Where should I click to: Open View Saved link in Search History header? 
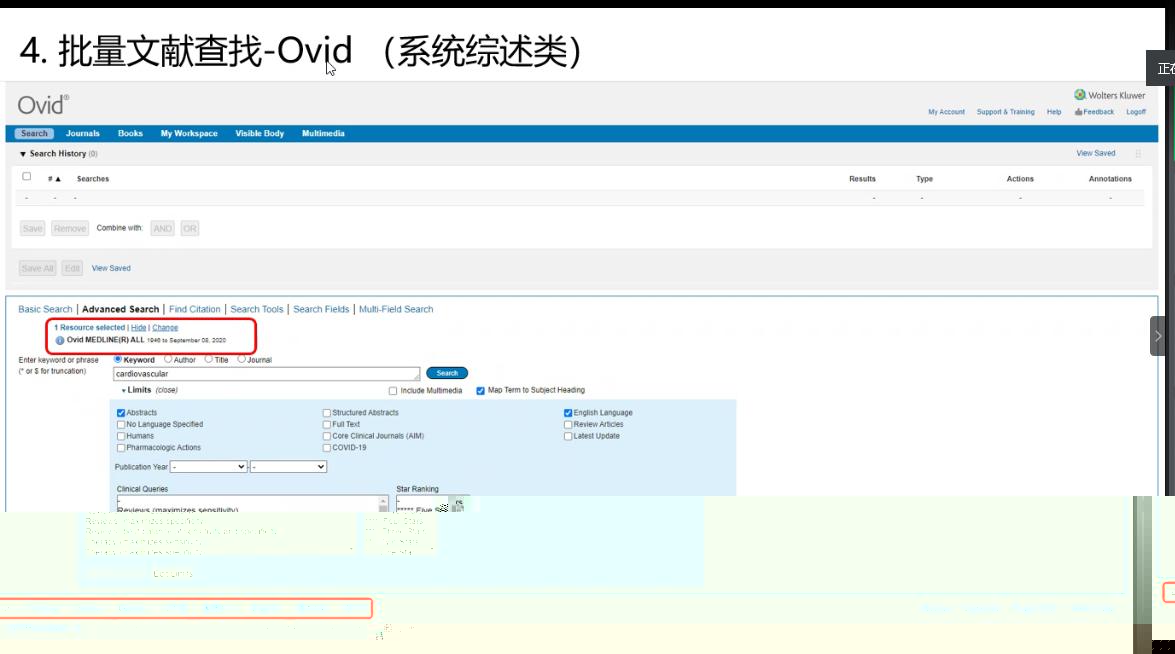click(x=1096, y=153)
